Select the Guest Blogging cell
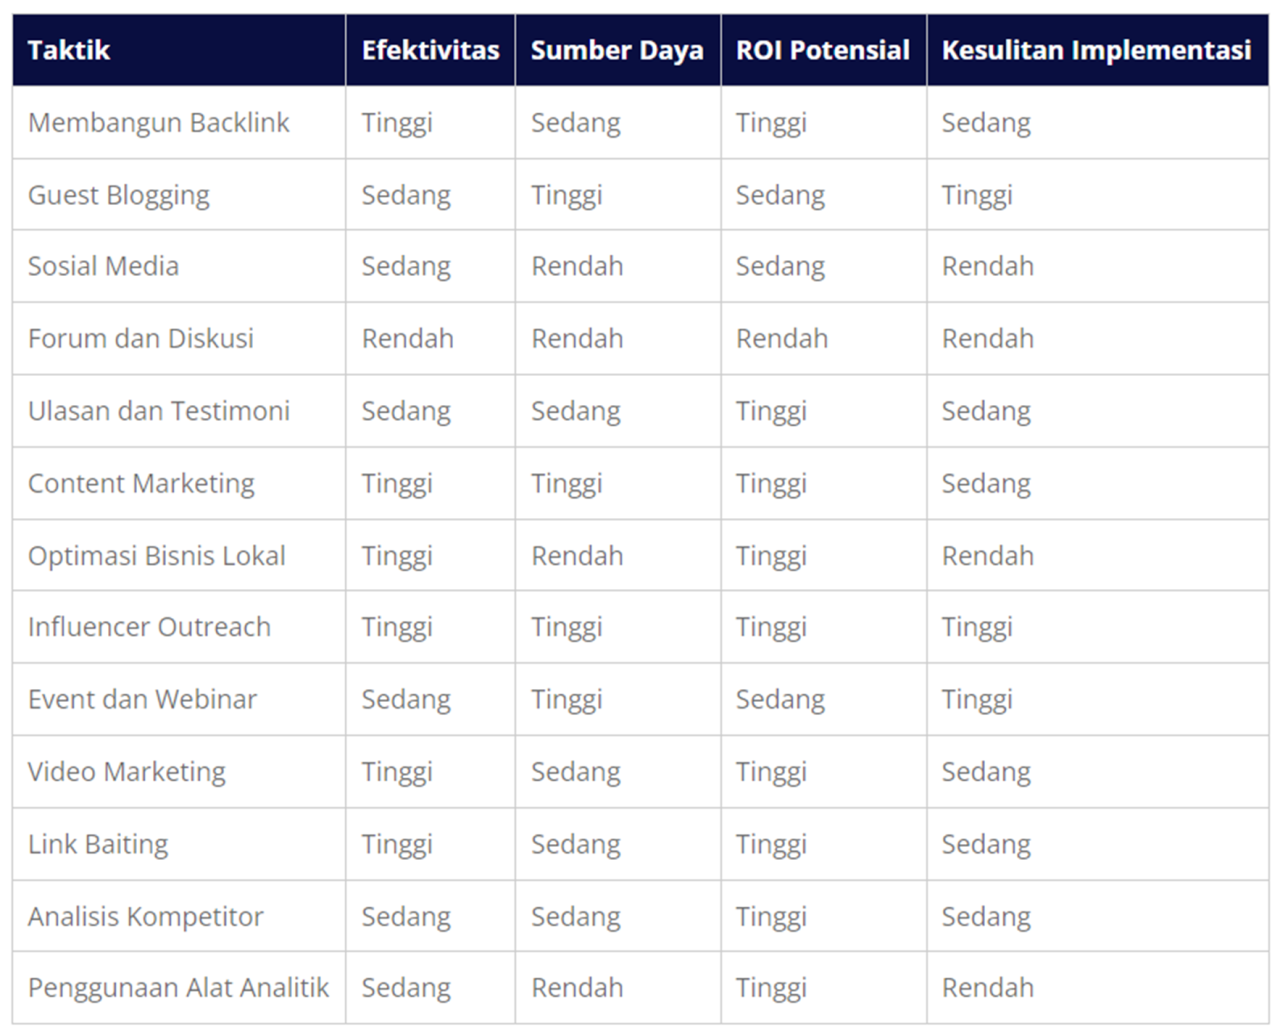The height and width of the screenshot is (1036, 1280). click(x=119, y=195)
